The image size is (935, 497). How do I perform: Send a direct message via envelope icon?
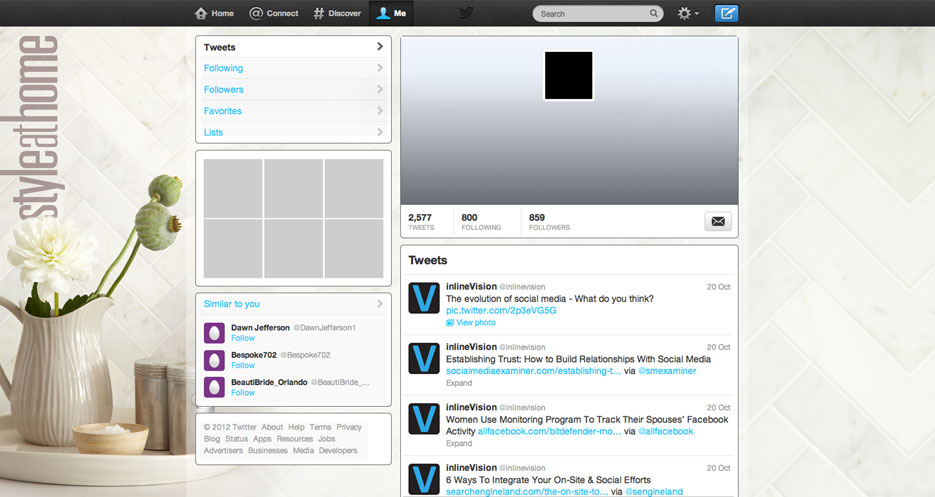718,221
